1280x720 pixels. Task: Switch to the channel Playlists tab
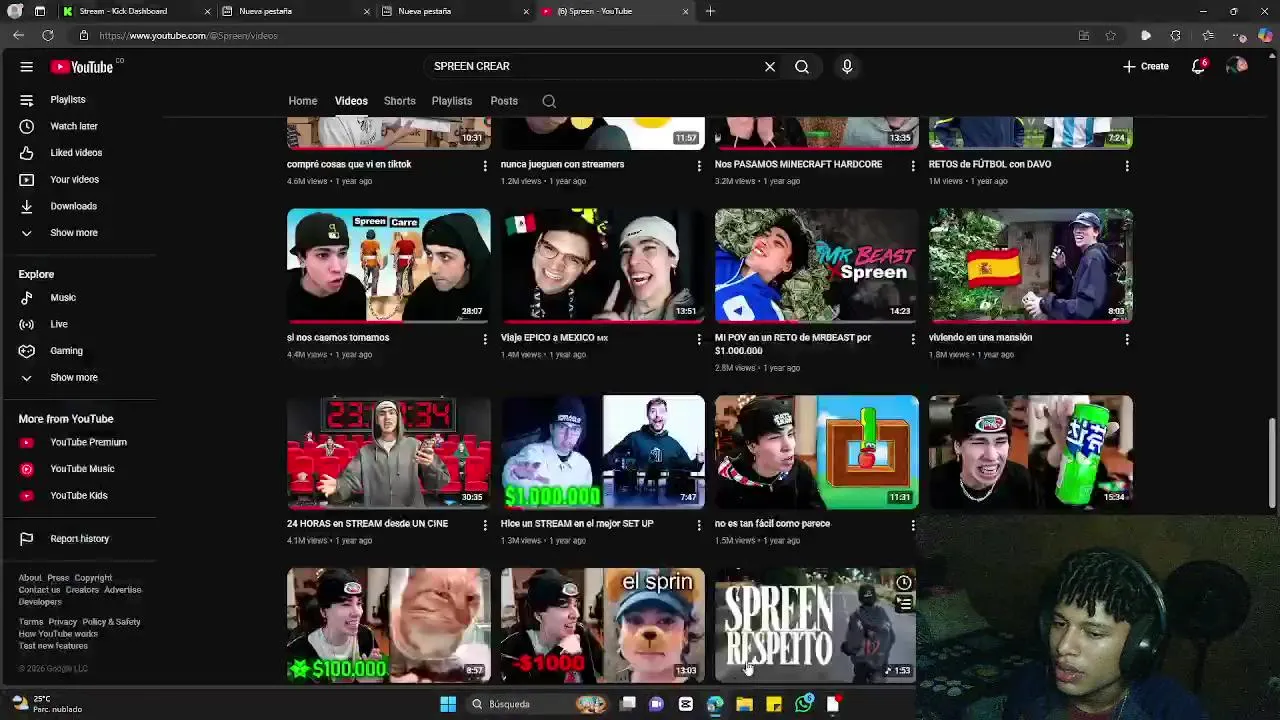tap(452, 101)
